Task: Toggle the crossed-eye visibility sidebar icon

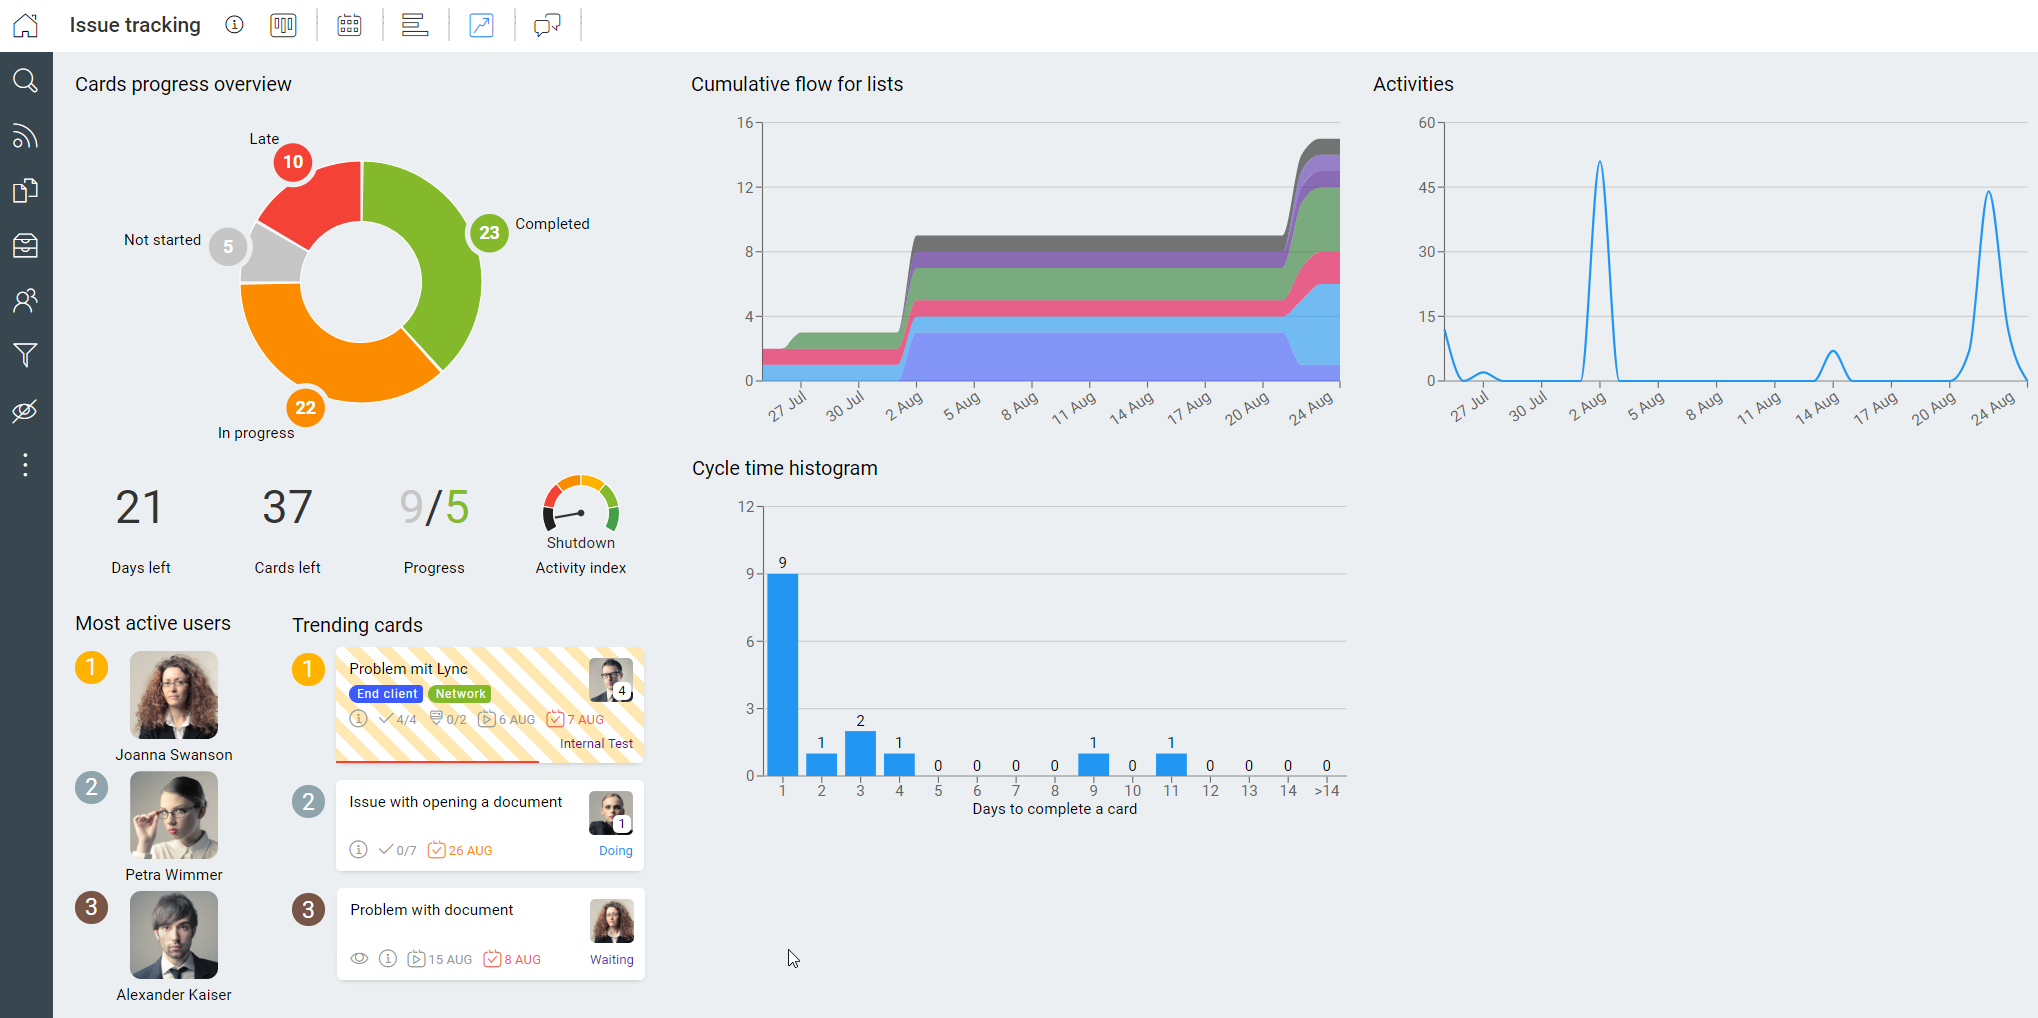Action: 26,411
